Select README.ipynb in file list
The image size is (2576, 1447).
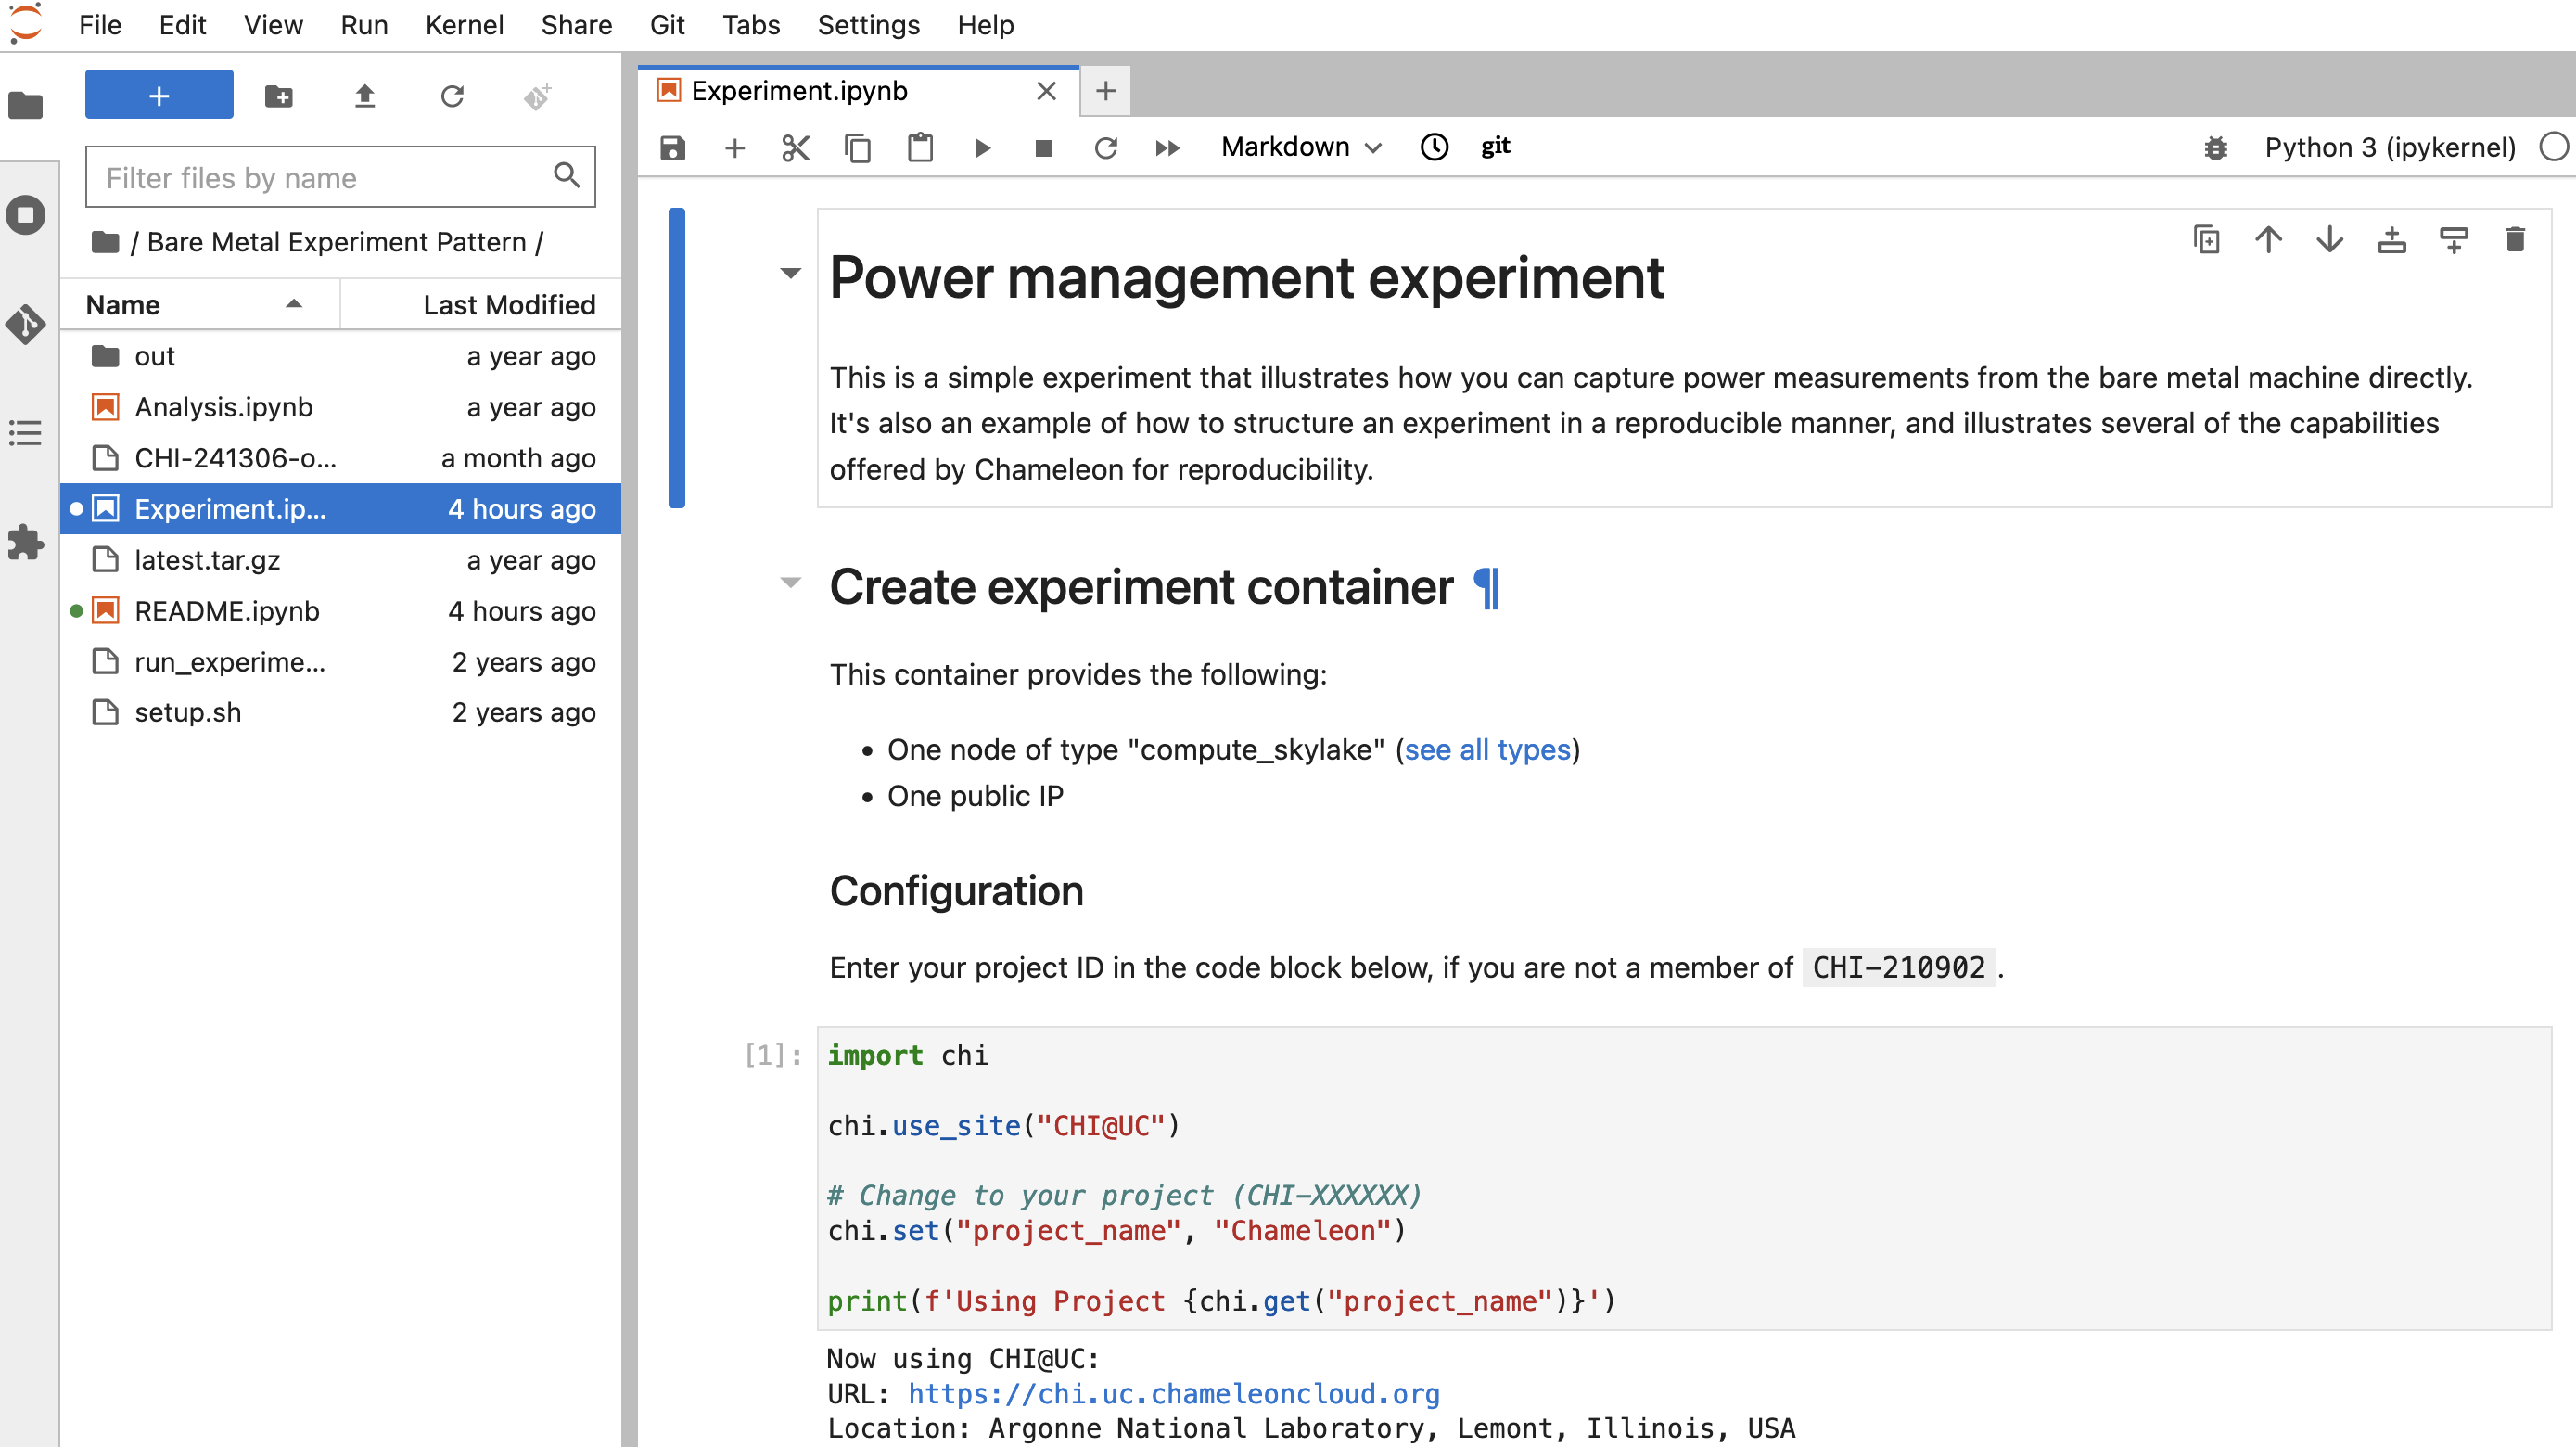(x=340, y=611)
